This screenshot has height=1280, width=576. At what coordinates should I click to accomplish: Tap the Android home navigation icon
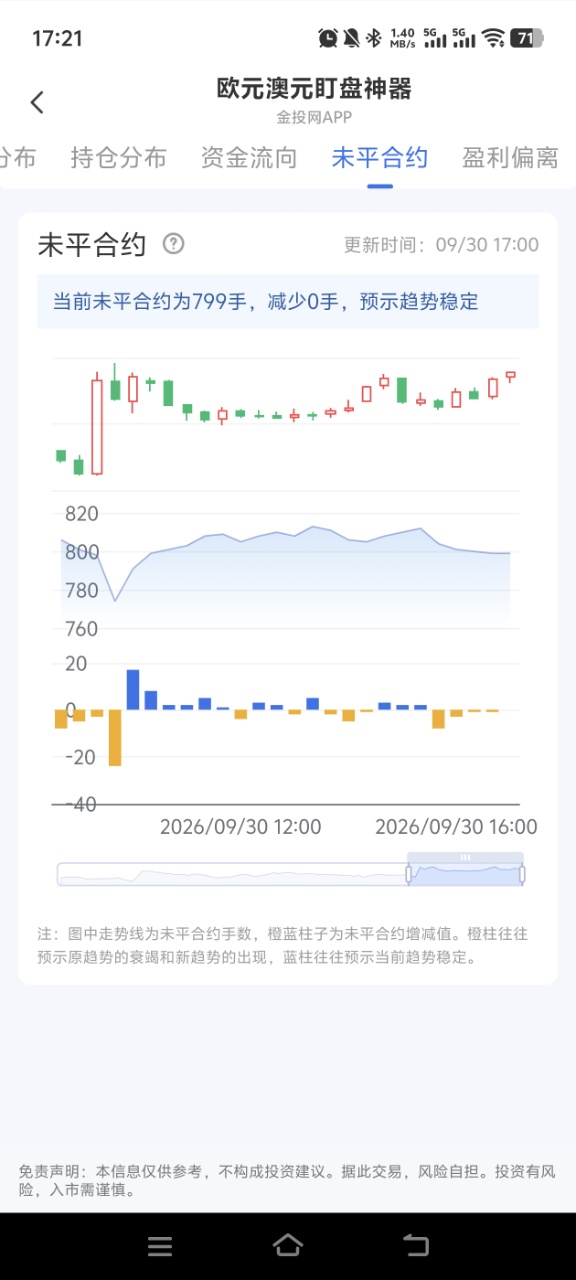(288, 1245)
